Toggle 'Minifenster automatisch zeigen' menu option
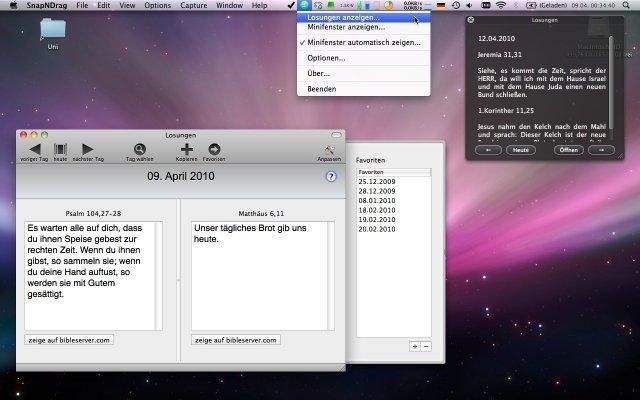Screen dimensions: 640x400 [363, 43]
